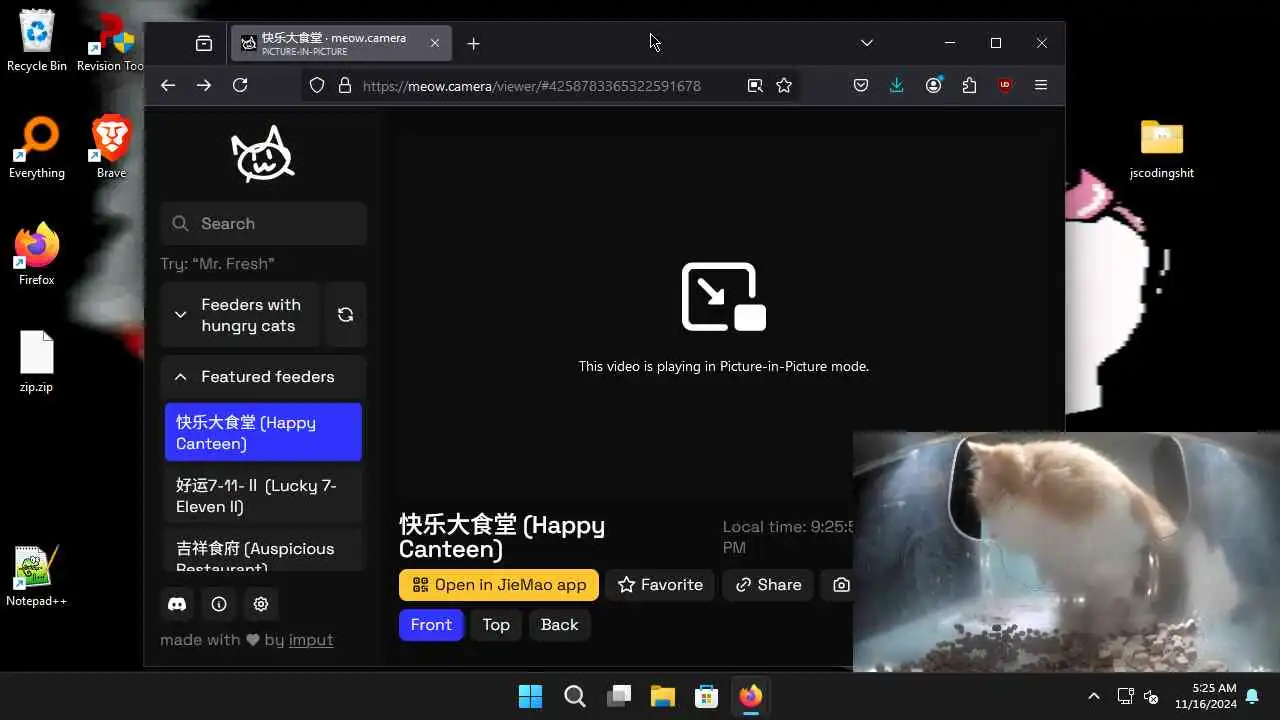Click the picture-in-picture cat video window

coord(1066,552)
